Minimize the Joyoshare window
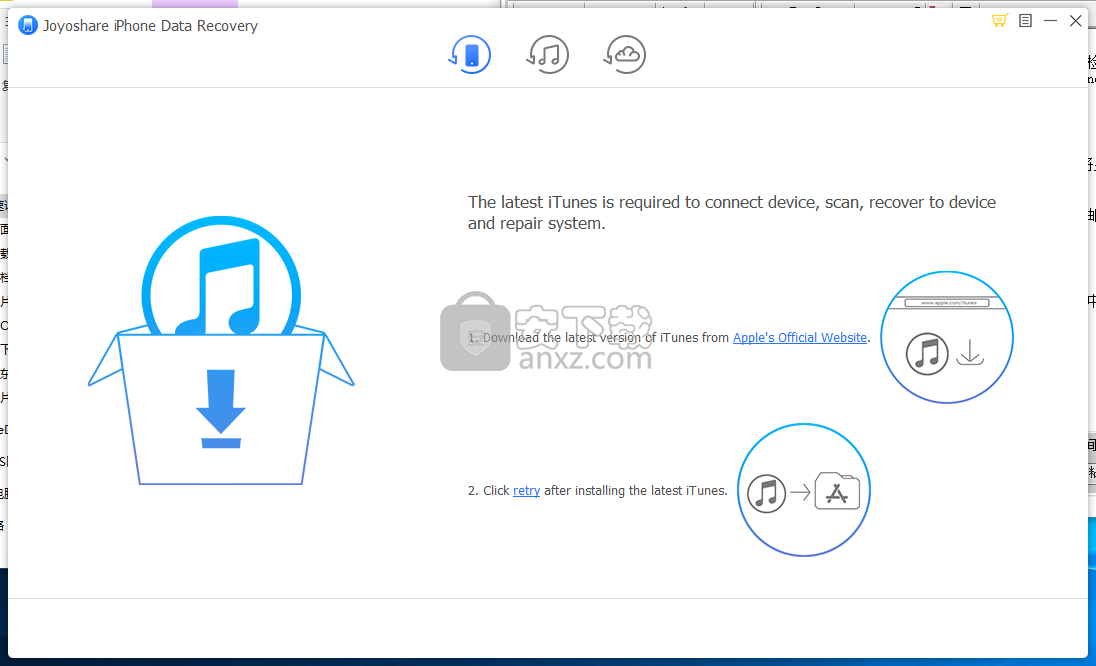Viewport: 1096px width, 666px height. click(x=1050, y=20)
